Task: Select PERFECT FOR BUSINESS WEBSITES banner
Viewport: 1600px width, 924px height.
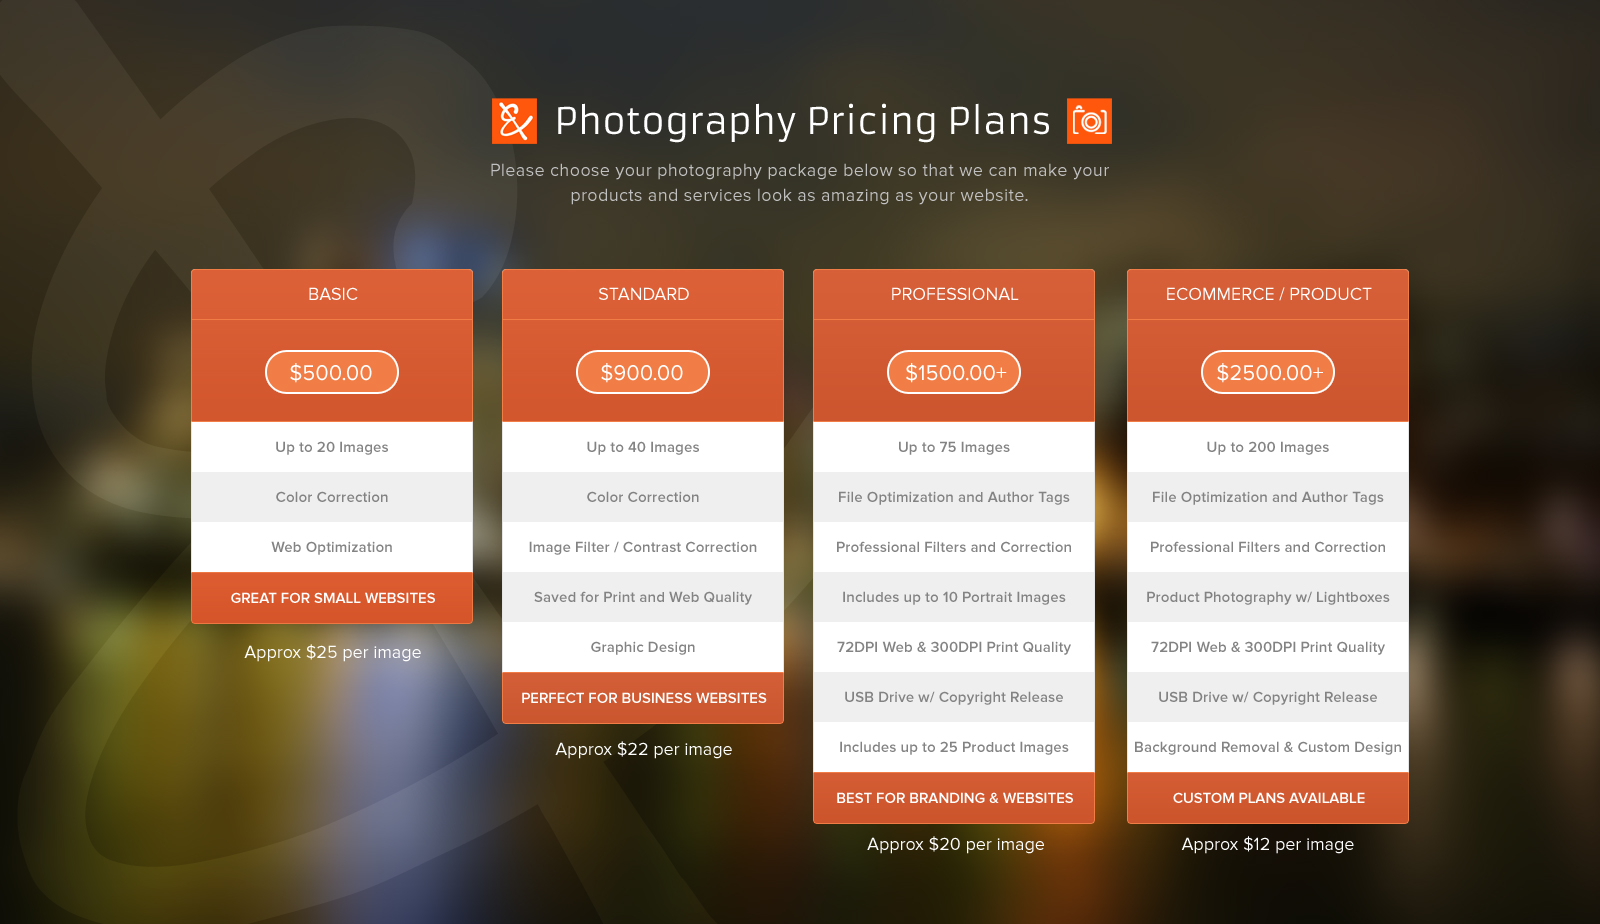Action: (x=643, y=697)
